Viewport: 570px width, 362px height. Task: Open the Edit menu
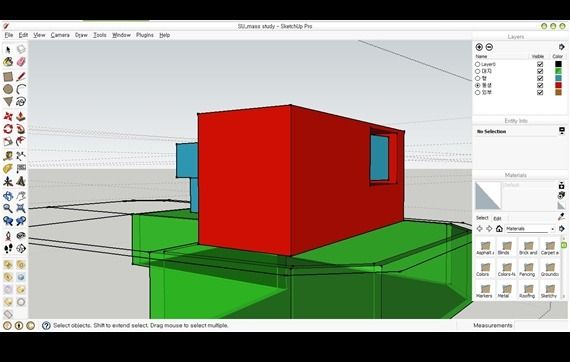click(23, 35)
